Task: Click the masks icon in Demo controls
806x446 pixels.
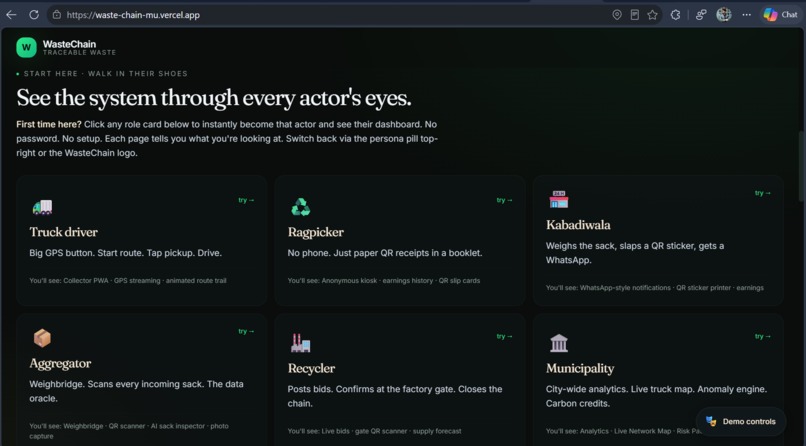Action: point(711,422)
